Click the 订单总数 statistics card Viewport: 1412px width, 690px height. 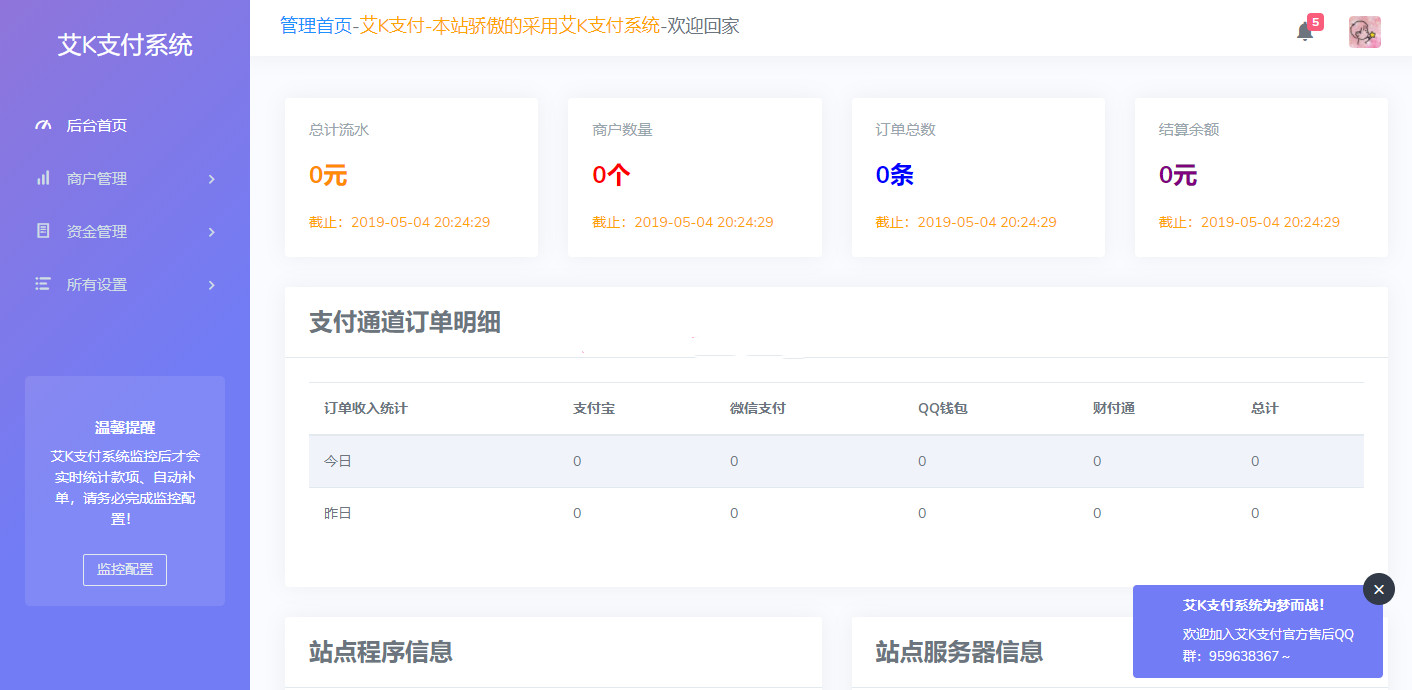tap(978, 176)
